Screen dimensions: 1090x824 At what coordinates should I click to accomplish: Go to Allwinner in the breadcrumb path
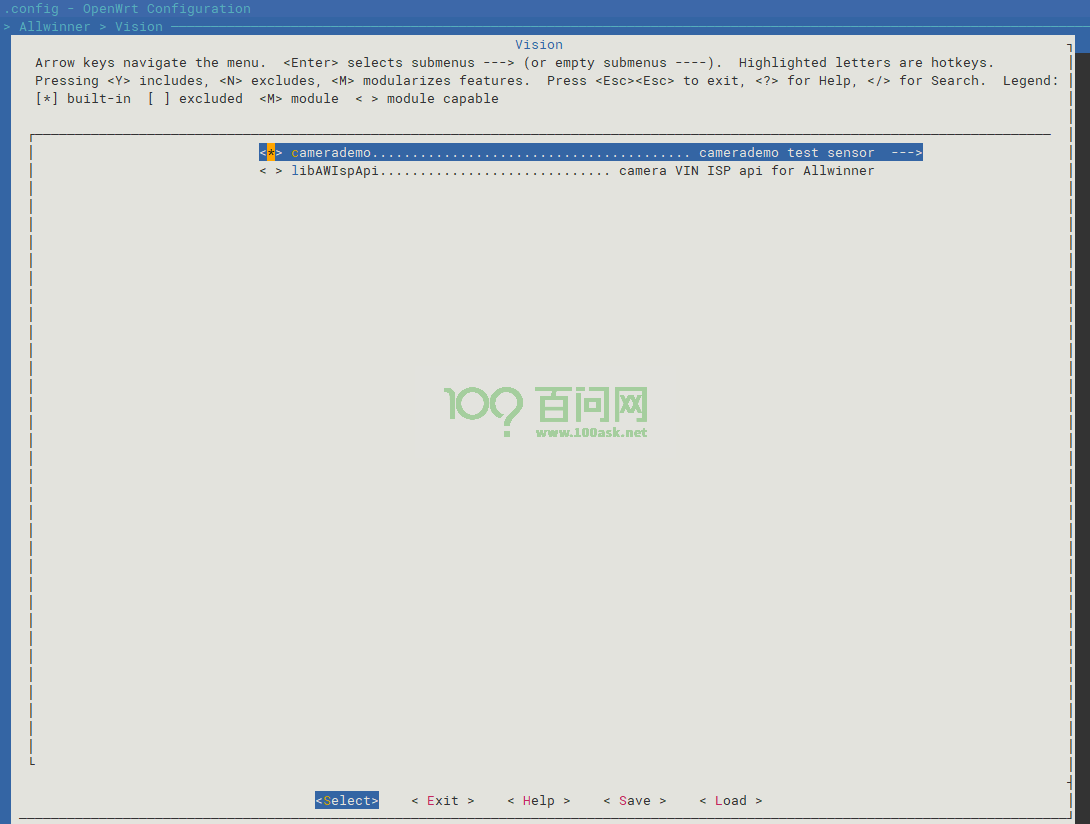click(55, 27)
